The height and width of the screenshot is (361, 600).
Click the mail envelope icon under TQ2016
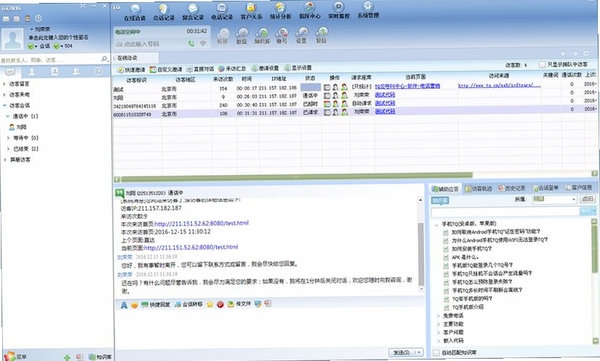click(6, 18)
